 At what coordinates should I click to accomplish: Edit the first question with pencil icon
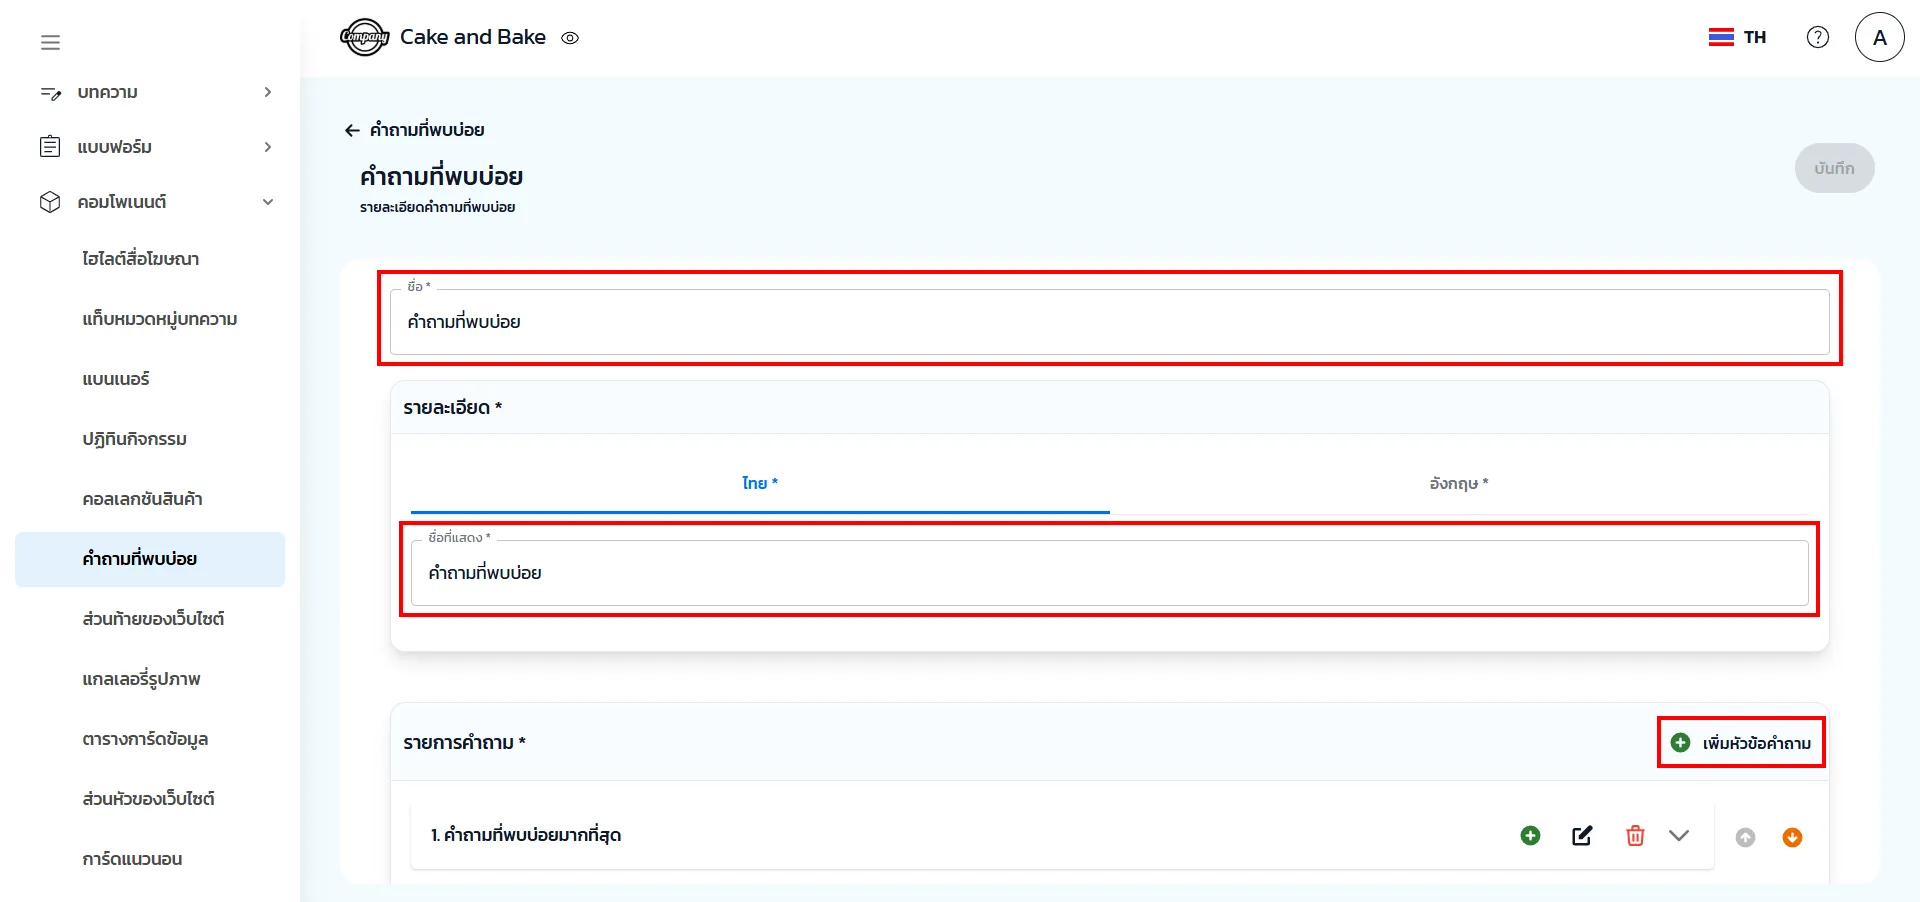click(x=1582, y=836)
